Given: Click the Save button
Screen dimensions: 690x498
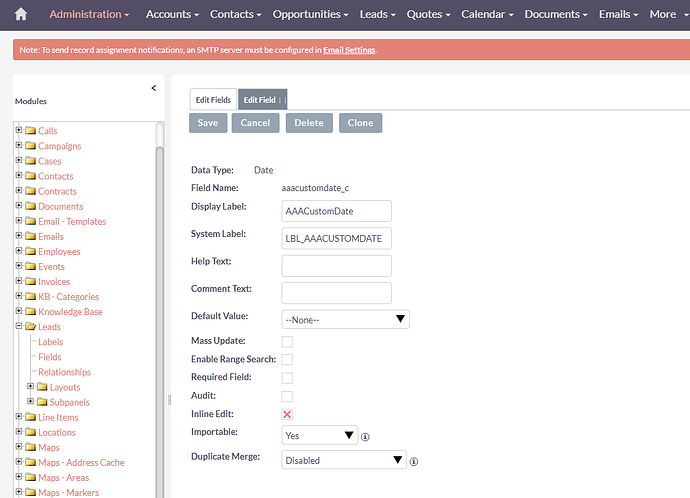Looking at the screenshot, I should click(x=208, y=123).
